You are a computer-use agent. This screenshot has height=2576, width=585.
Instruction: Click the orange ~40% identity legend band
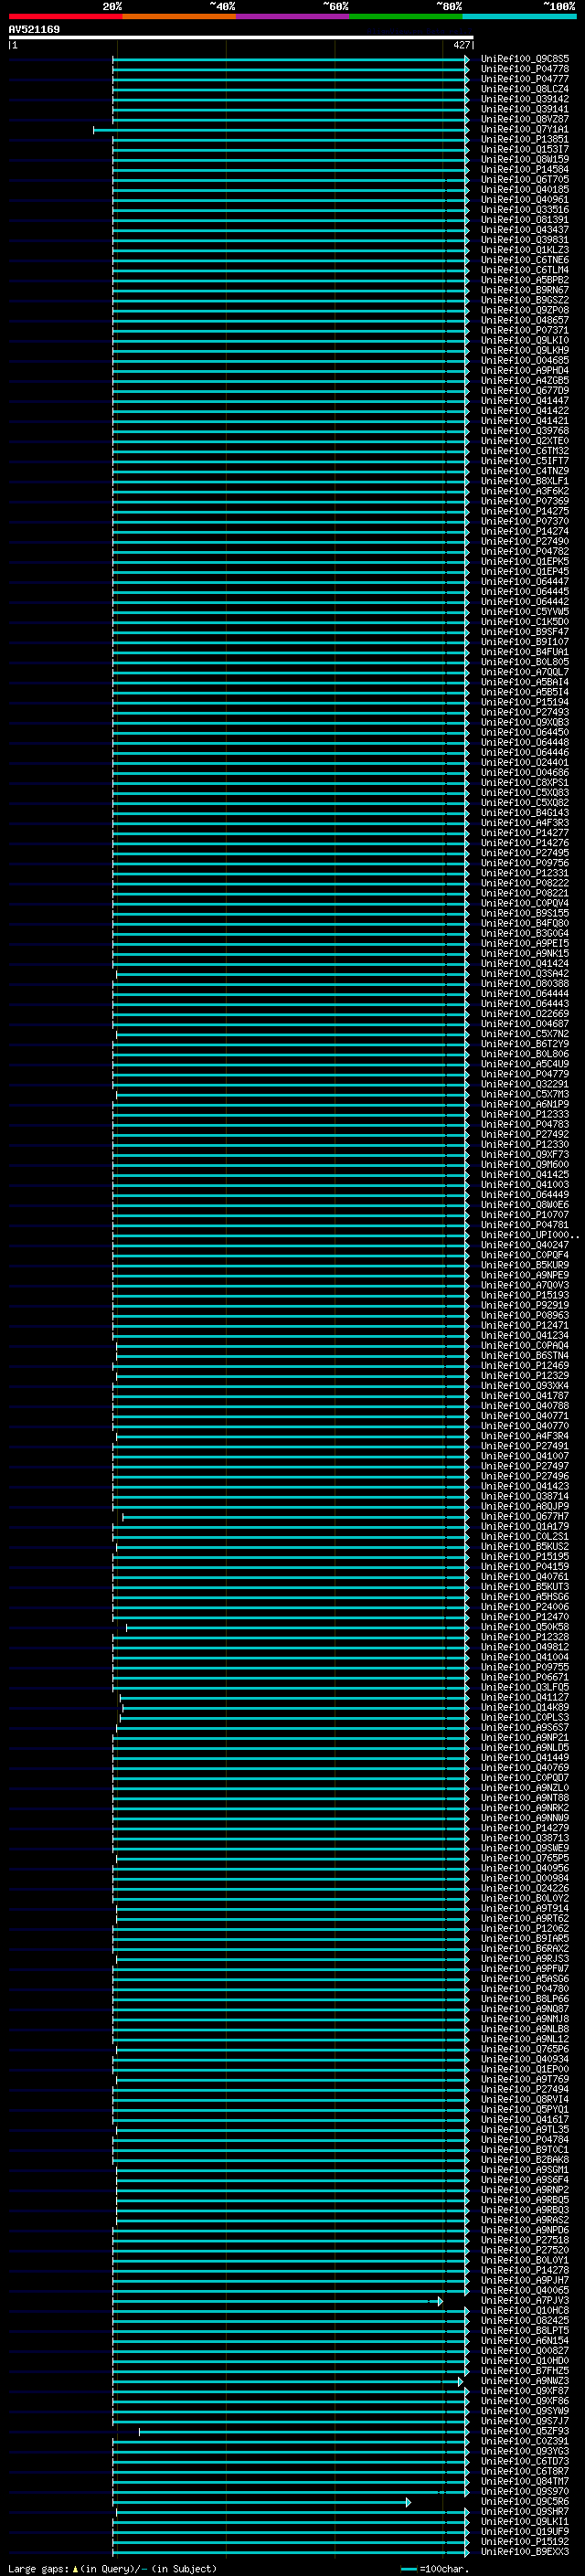coord(179,16)
